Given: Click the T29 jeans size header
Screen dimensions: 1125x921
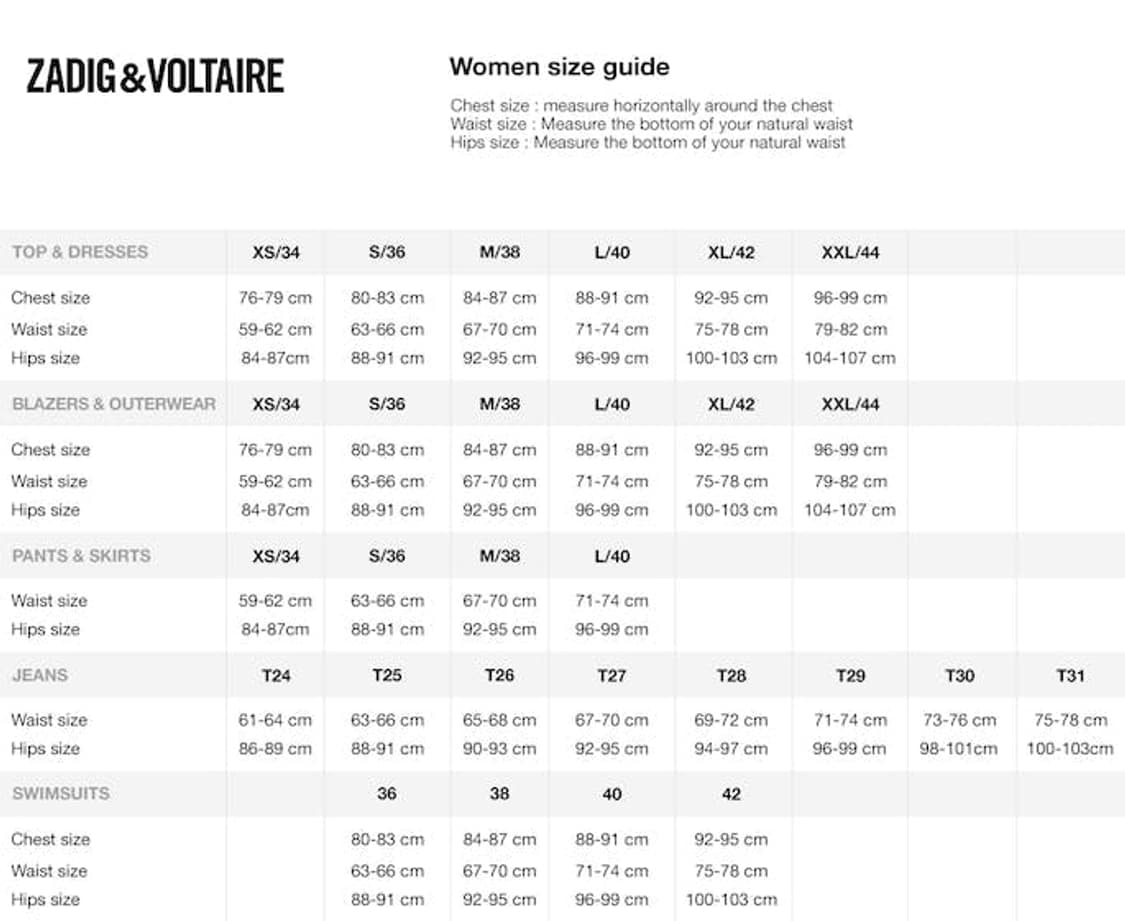Looking at the screenshot, I should 850,676.
